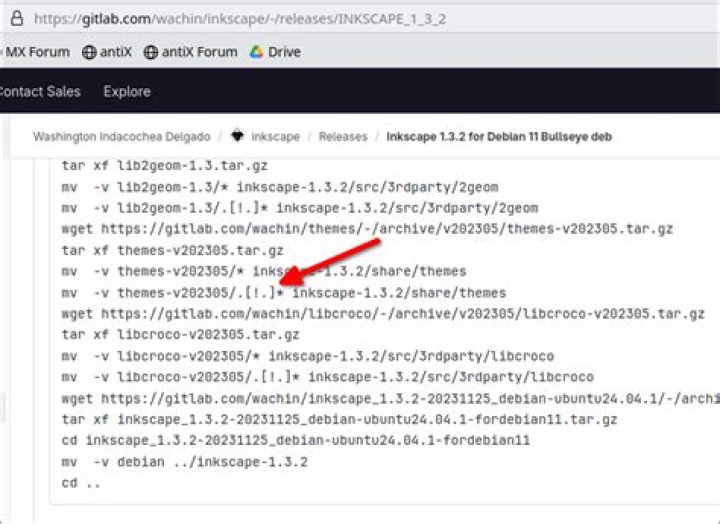The height and width of the screenshot is (524, 720).
Task: Click the 'mv -v themes-v202305/.[!.]*' command line
Action: [284, 293]
